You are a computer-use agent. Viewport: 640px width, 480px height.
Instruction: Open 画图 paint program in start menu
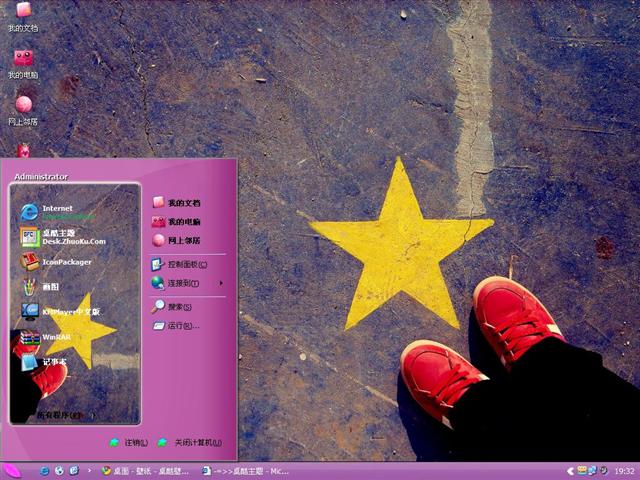(x=40, y=287)
